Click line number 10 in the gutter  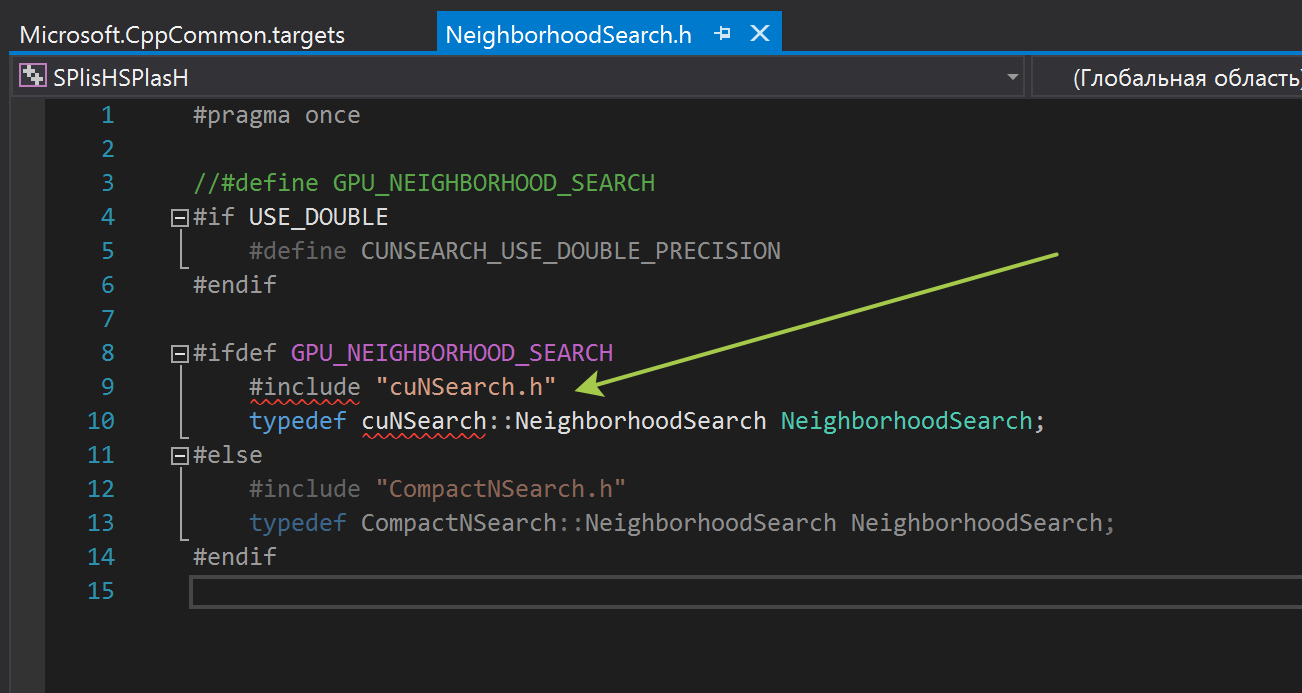coord(101,420)
